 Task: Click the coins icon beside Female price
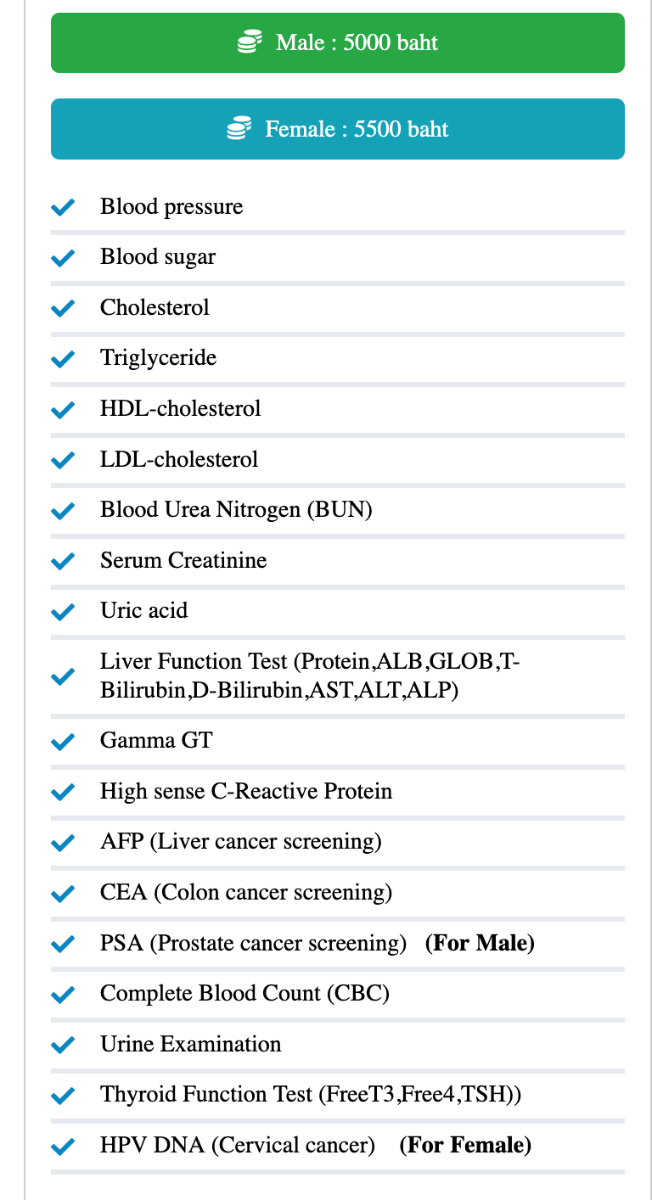click(238, 129)
